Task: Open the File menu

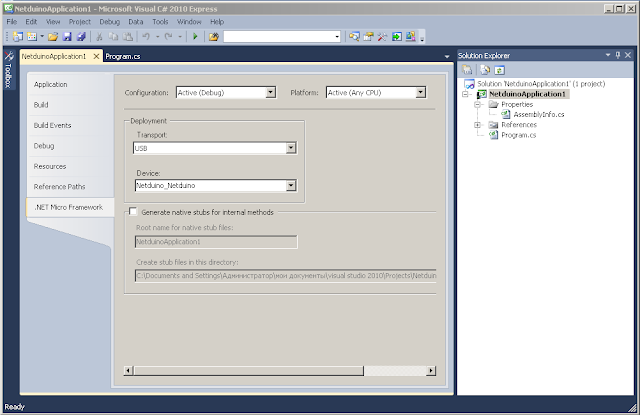Action: point(11,22)
